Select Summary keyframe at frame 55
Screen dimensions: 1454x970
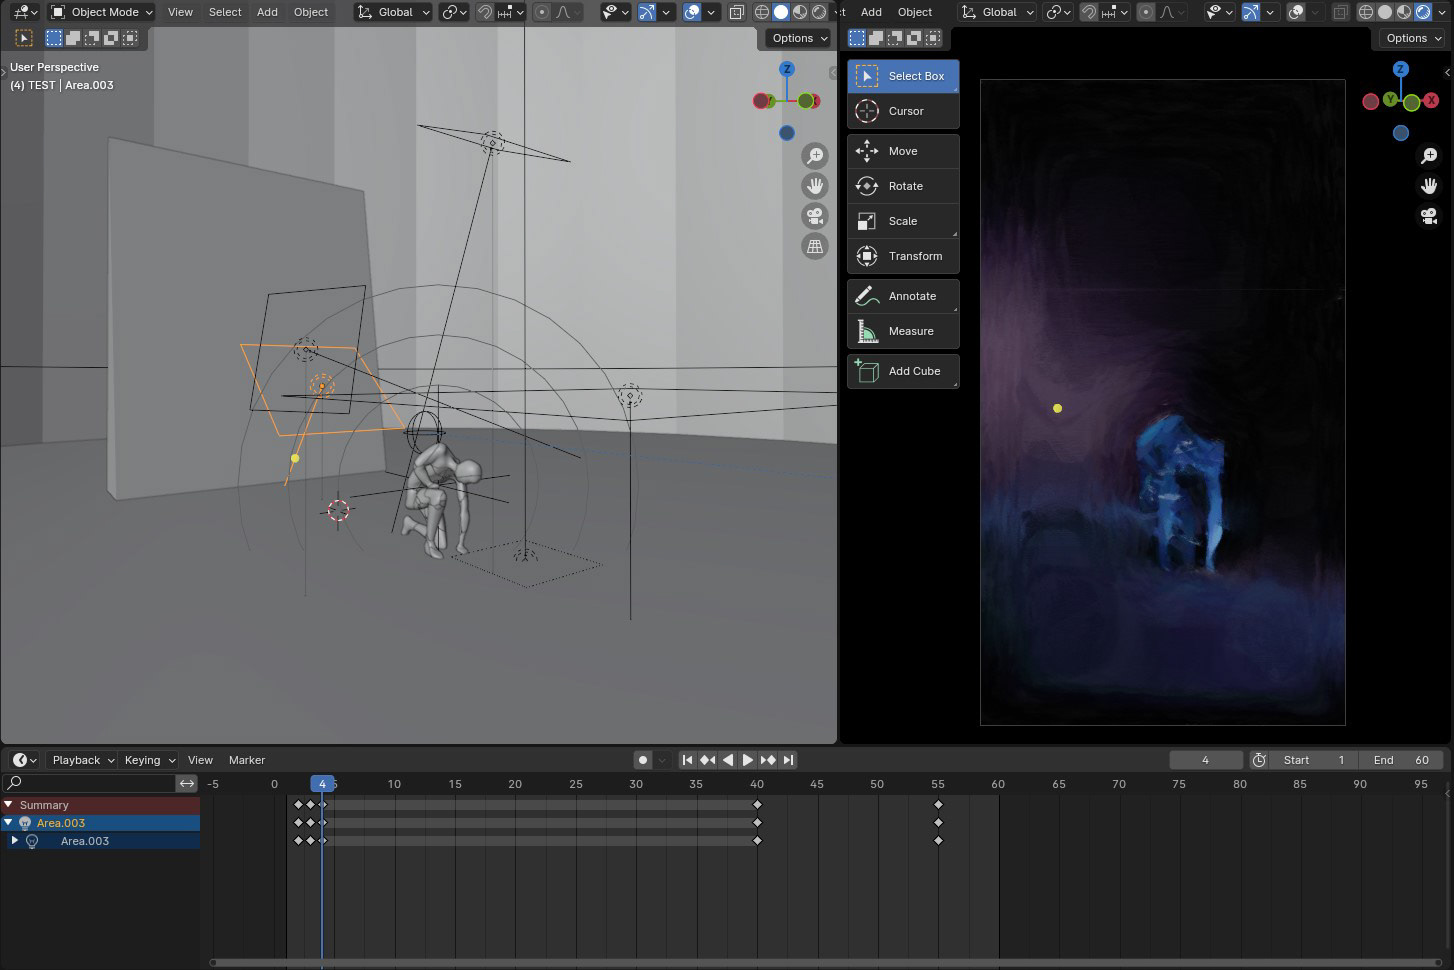click(938, 805)
